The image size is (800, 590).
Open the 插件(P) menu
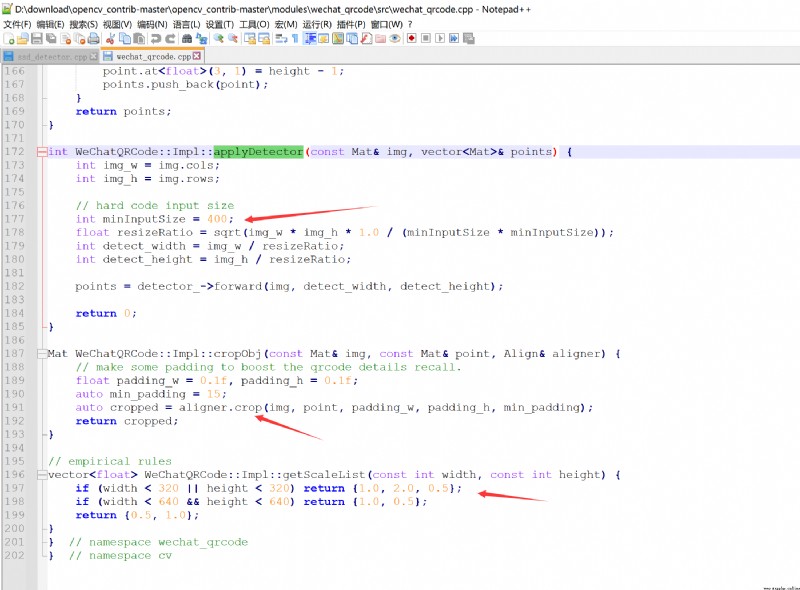click(351, 24)
